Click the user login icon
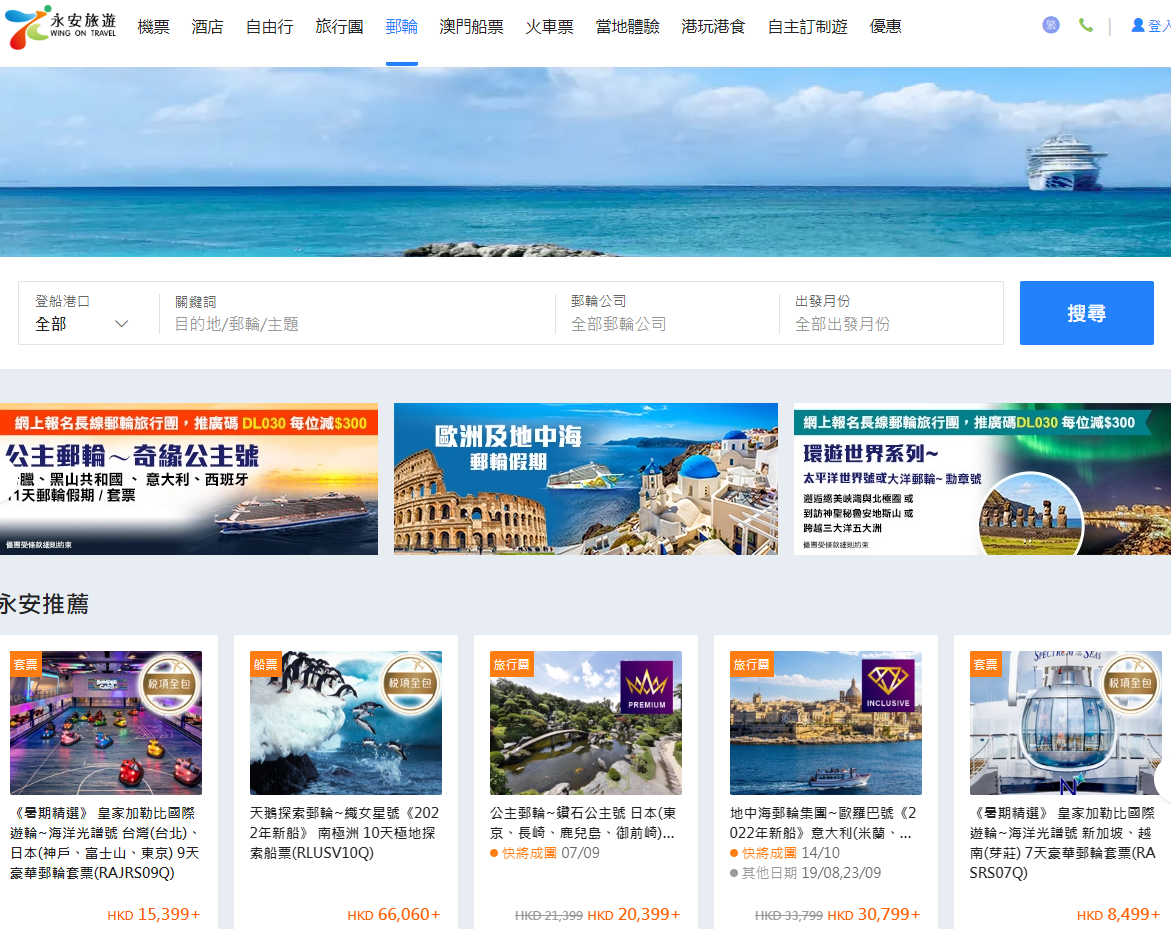 pos(1137,25)
